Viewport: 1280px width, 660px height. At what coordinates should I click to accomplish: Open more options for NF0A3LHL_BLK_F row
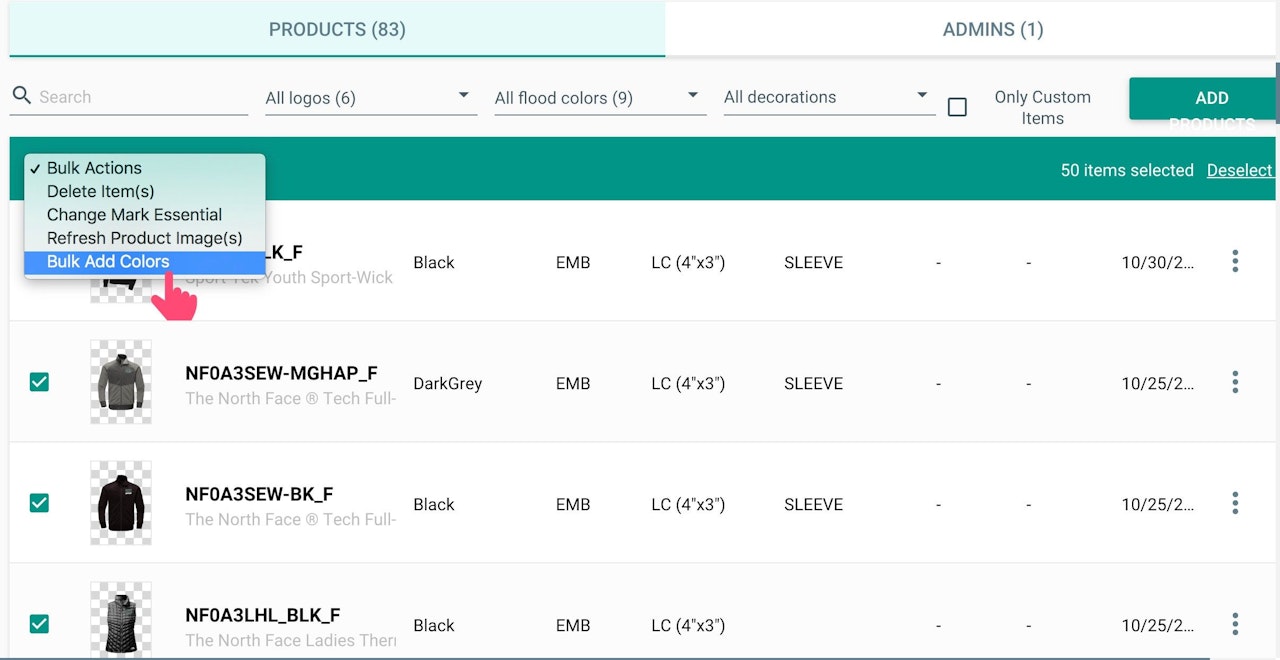pyautogui.click(x=1235, y=624)
